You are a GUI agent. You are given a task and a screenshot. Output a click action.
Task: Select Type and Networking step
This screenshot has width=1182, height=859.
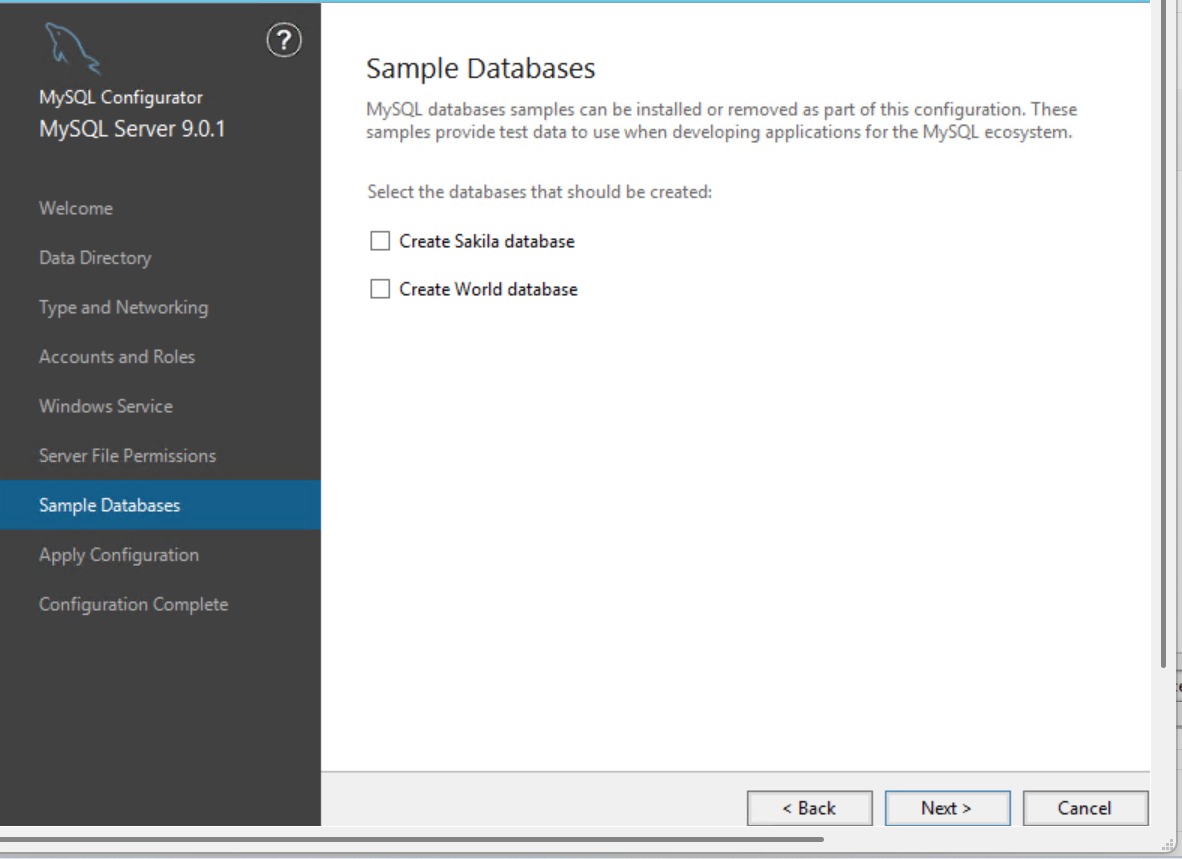point(124,307)
